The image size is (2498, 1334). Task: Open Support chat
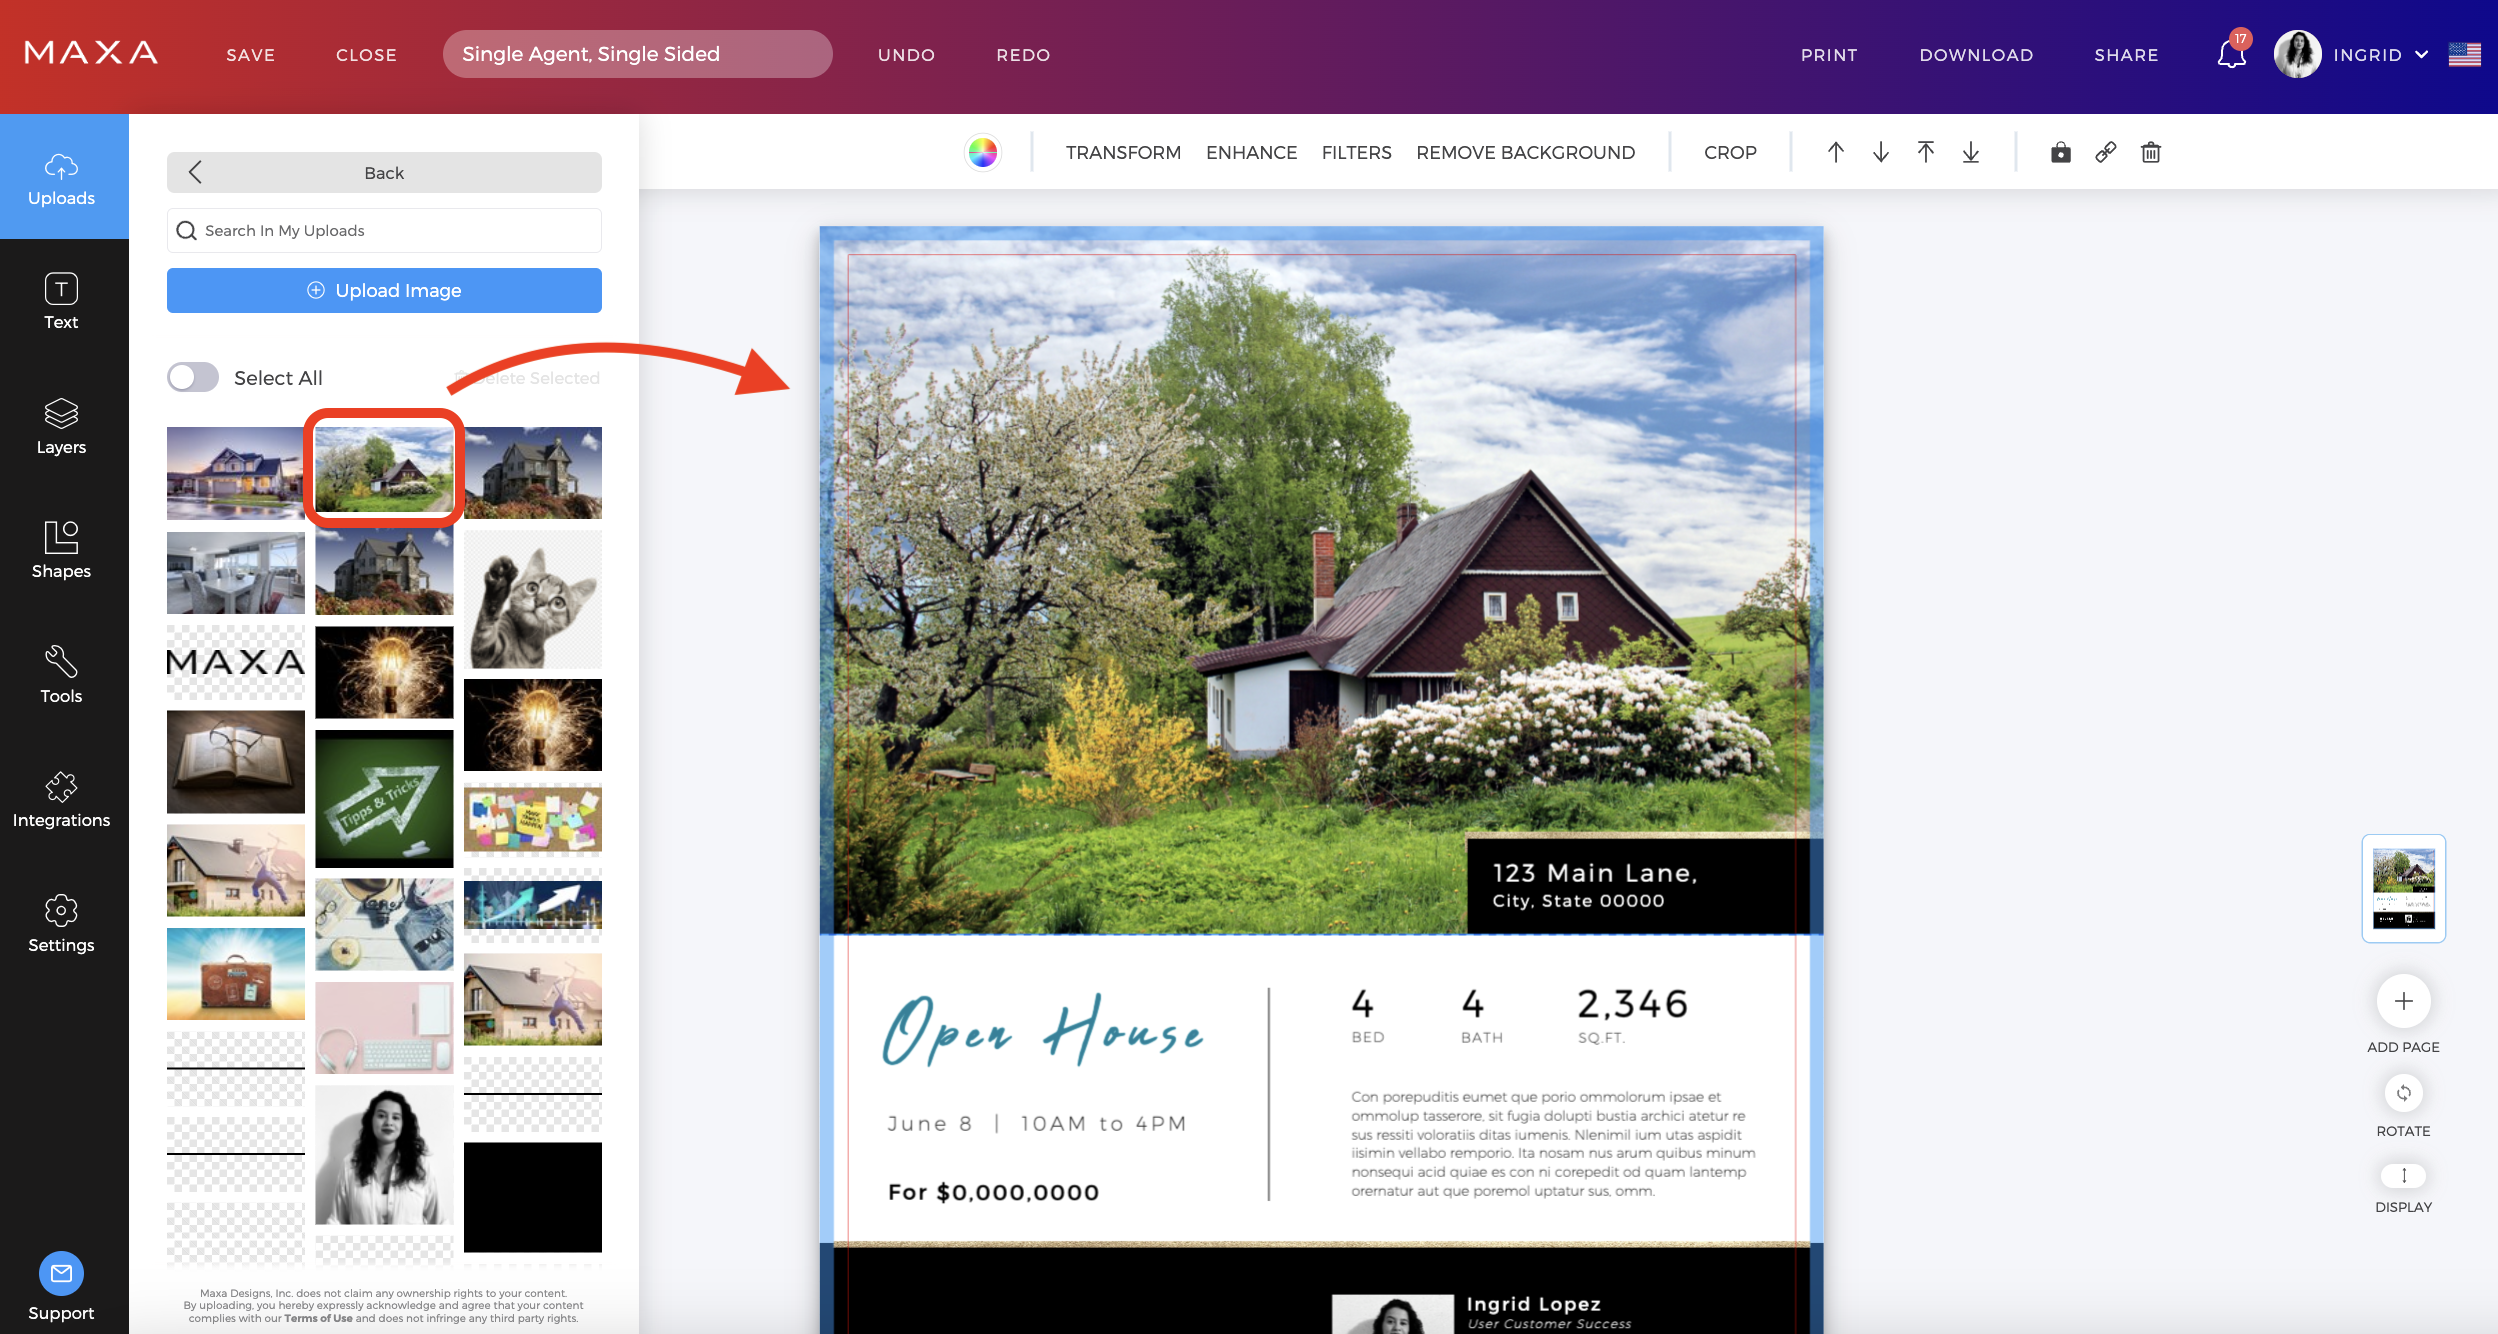coord(61,1288)
